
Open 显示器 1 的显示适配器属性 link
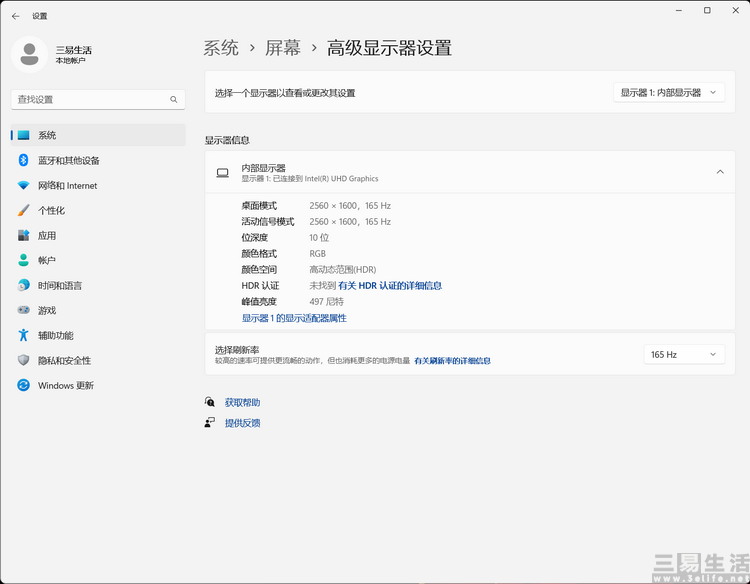pyautogui.click(x=294, y=318)
